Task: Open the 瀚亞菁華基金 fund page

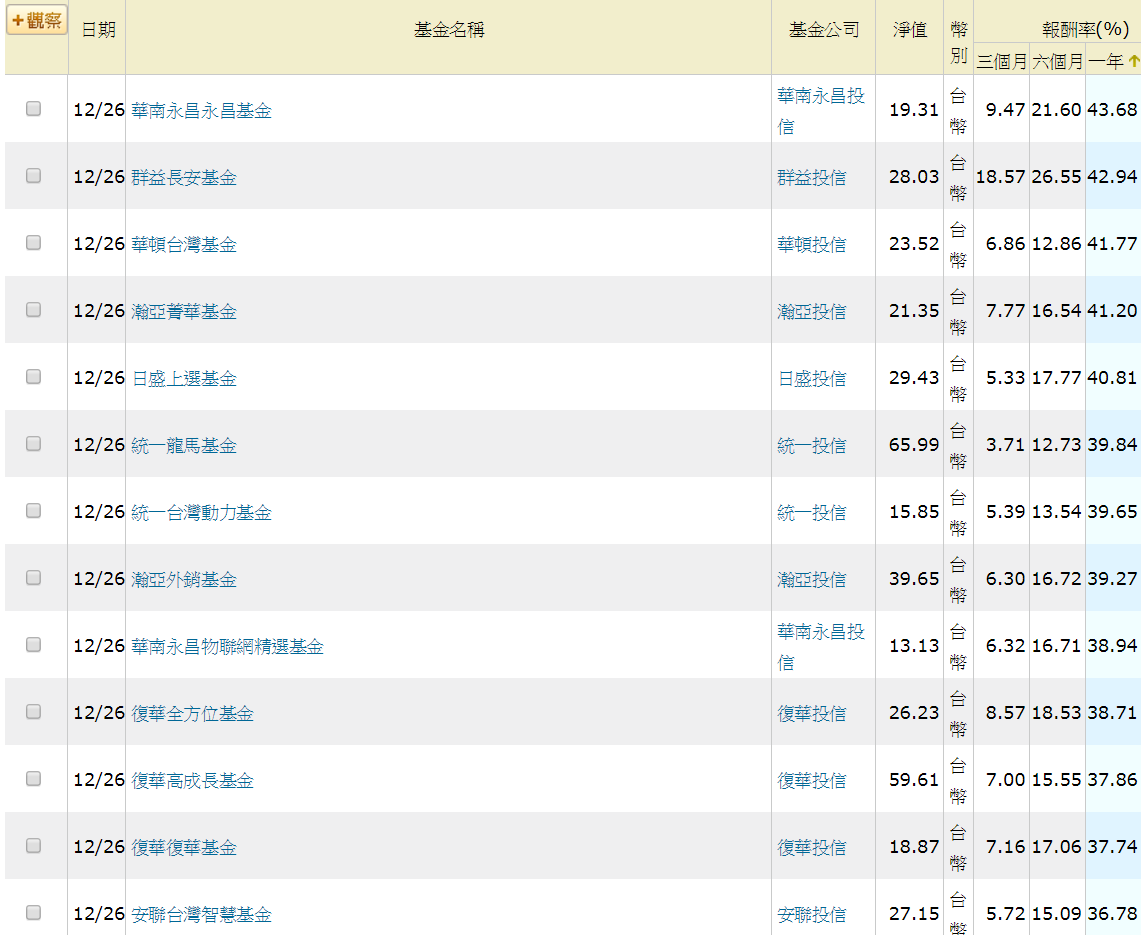Action: click(x=184, y=311)
